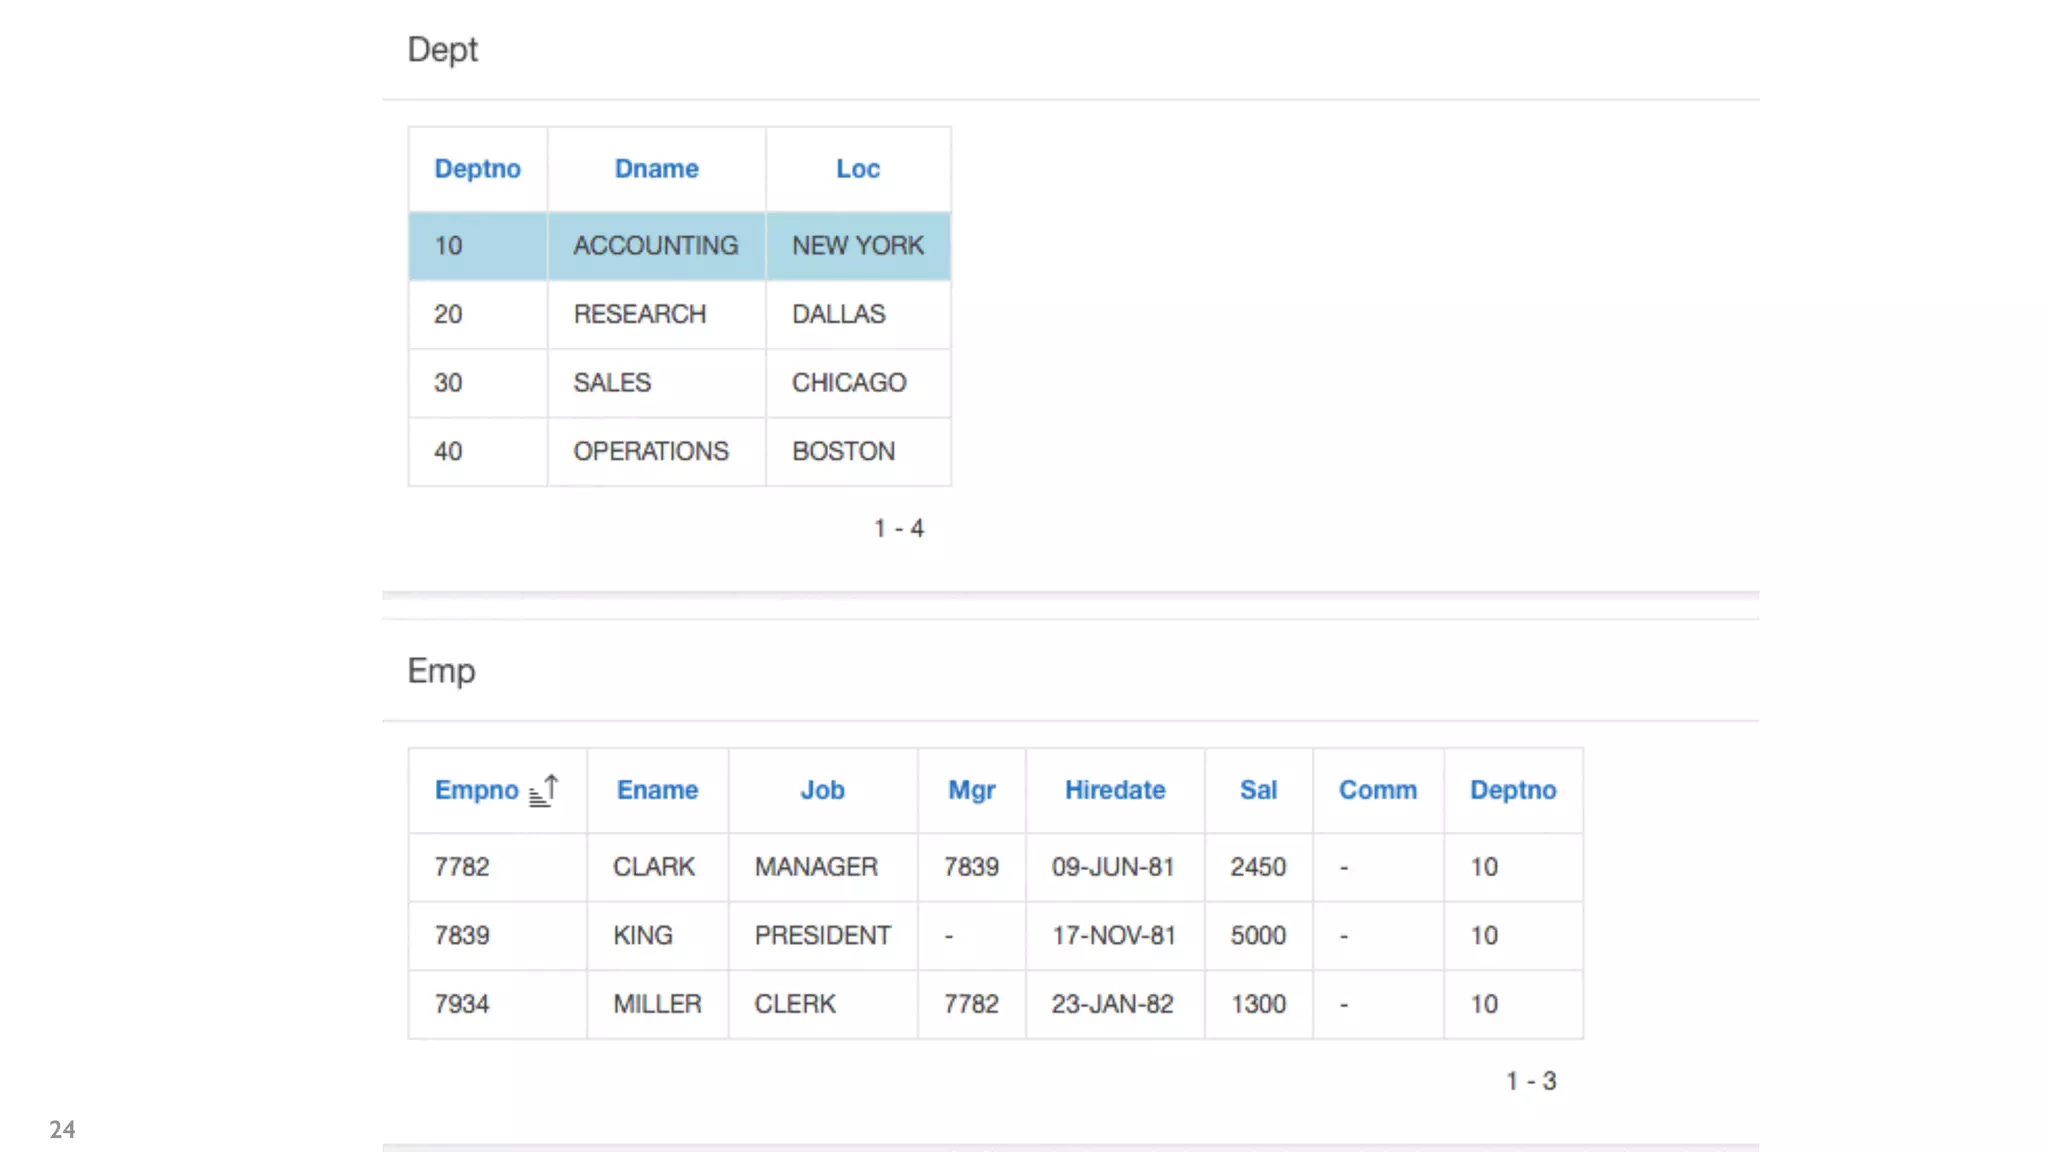Click the Empno column header
Image resolution: width=2048 pixels, height=1152 pixels.
point(476,790)
